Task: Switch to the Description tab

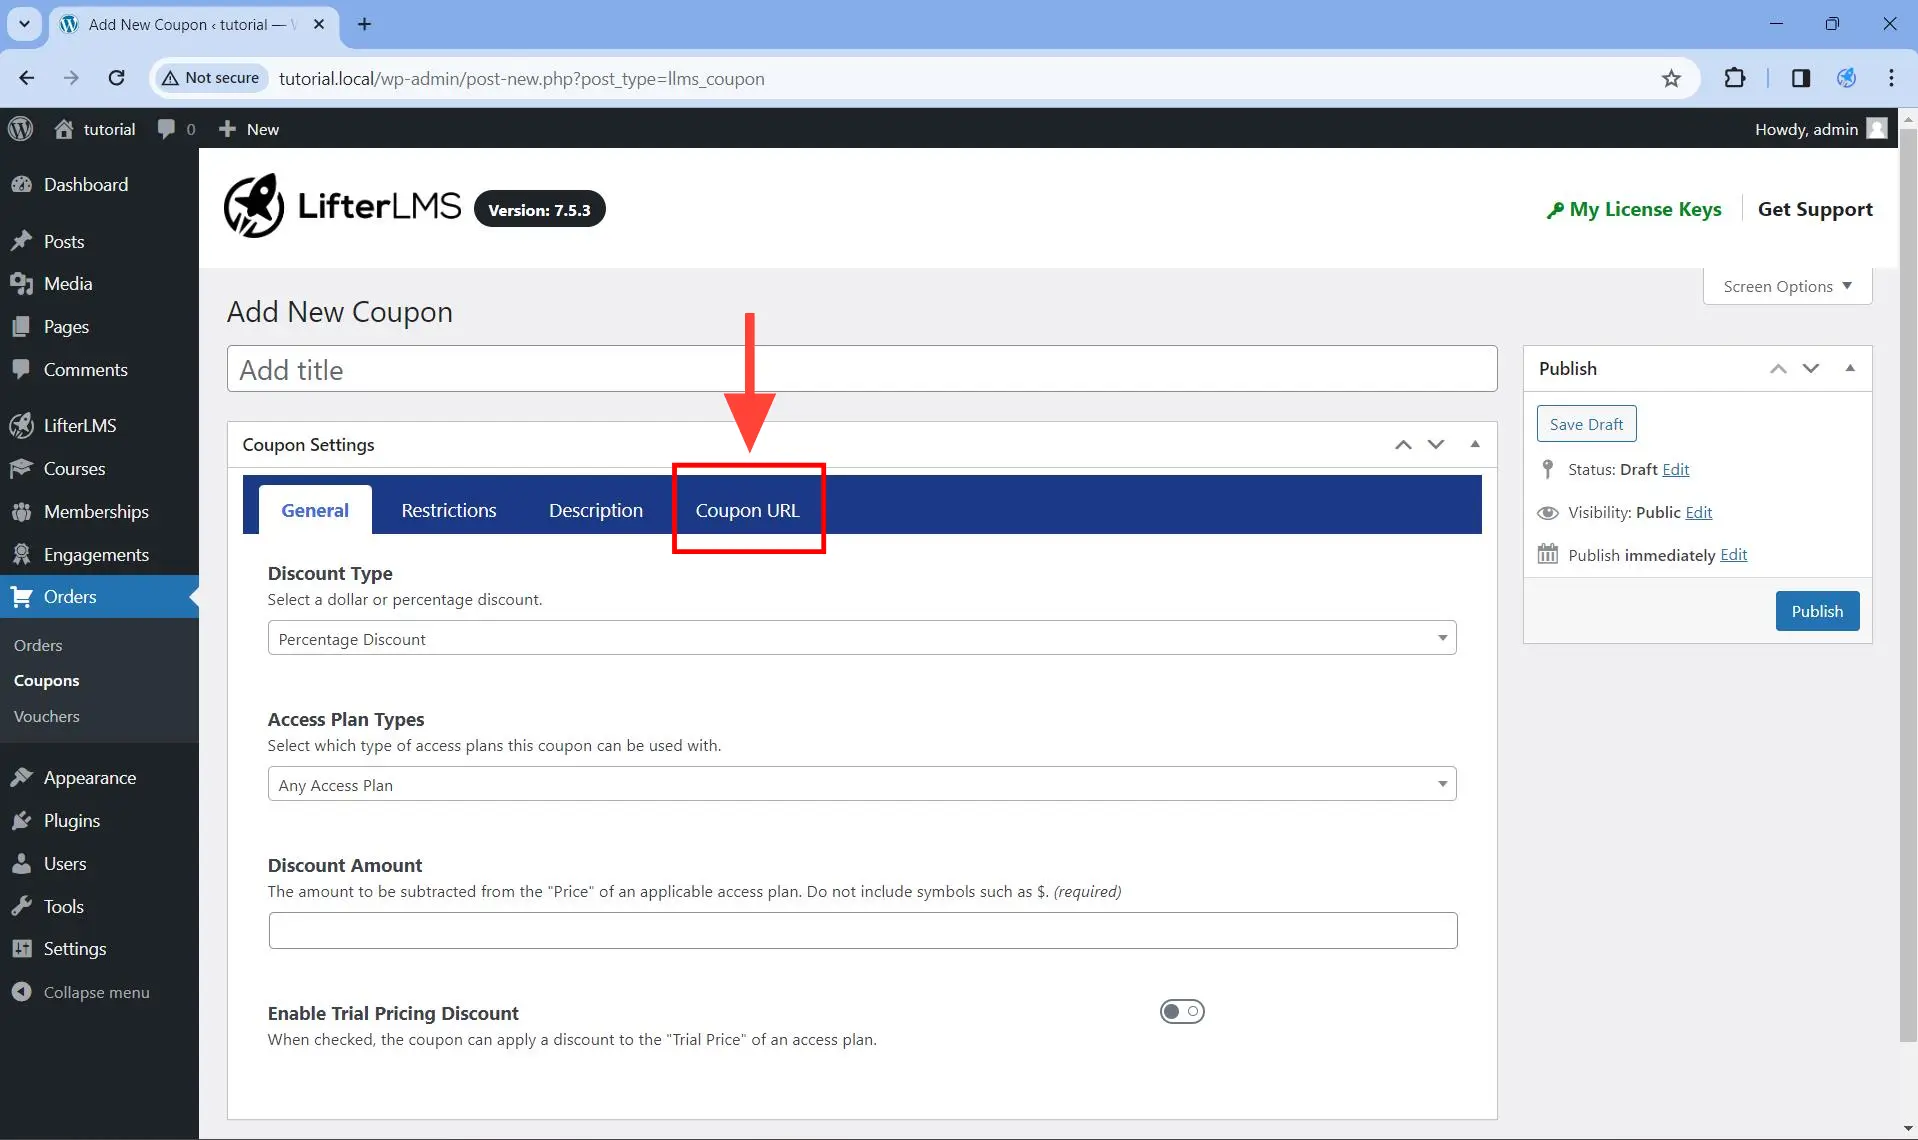Action: pyautogui.click(x=596, y=510)
